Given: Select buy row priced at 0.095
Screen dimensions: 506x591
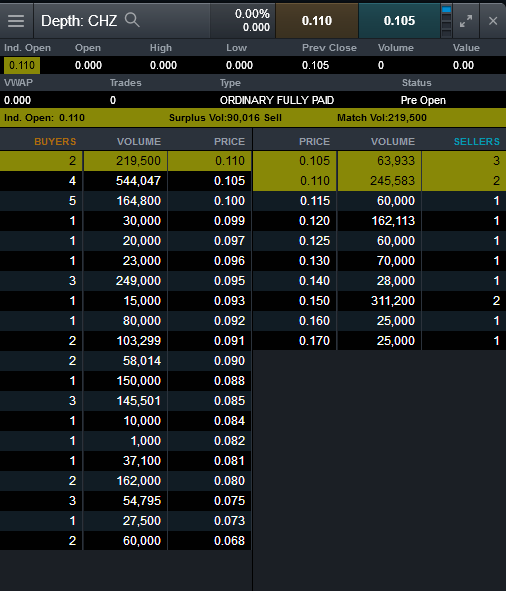Looking at the screenshot, I should coord(126,281).
